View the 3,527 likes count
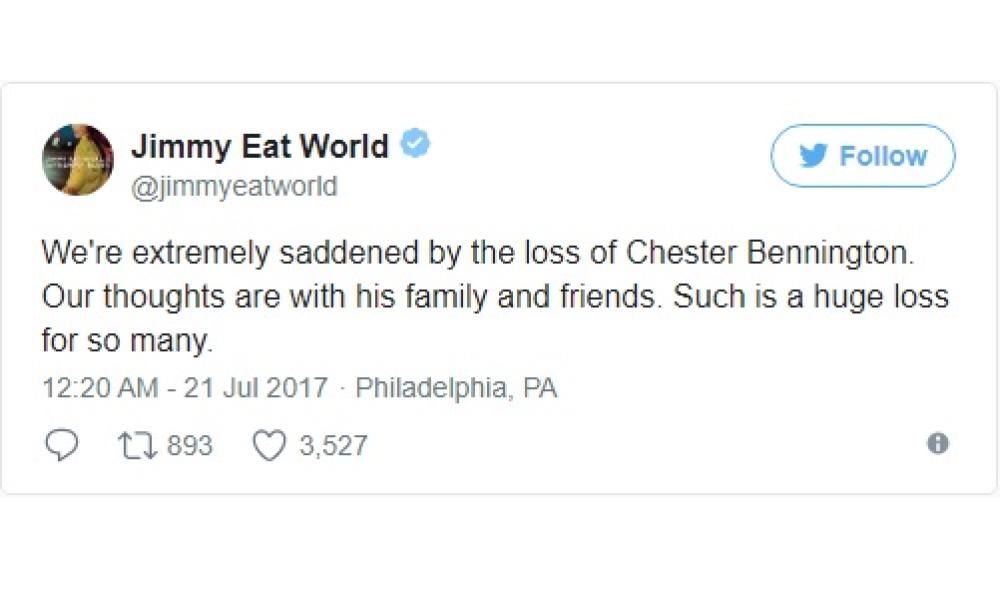This screenshot has width=1000, height=590. point(333,445)
